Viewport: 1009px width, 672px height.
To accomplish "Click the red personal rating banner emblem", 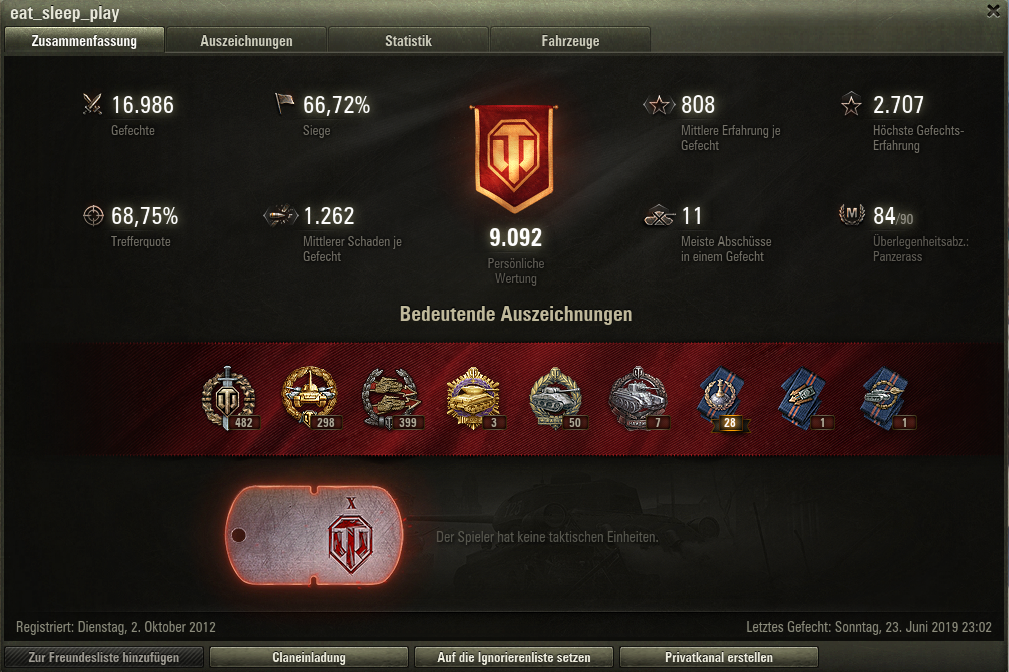I will [514, 158].
